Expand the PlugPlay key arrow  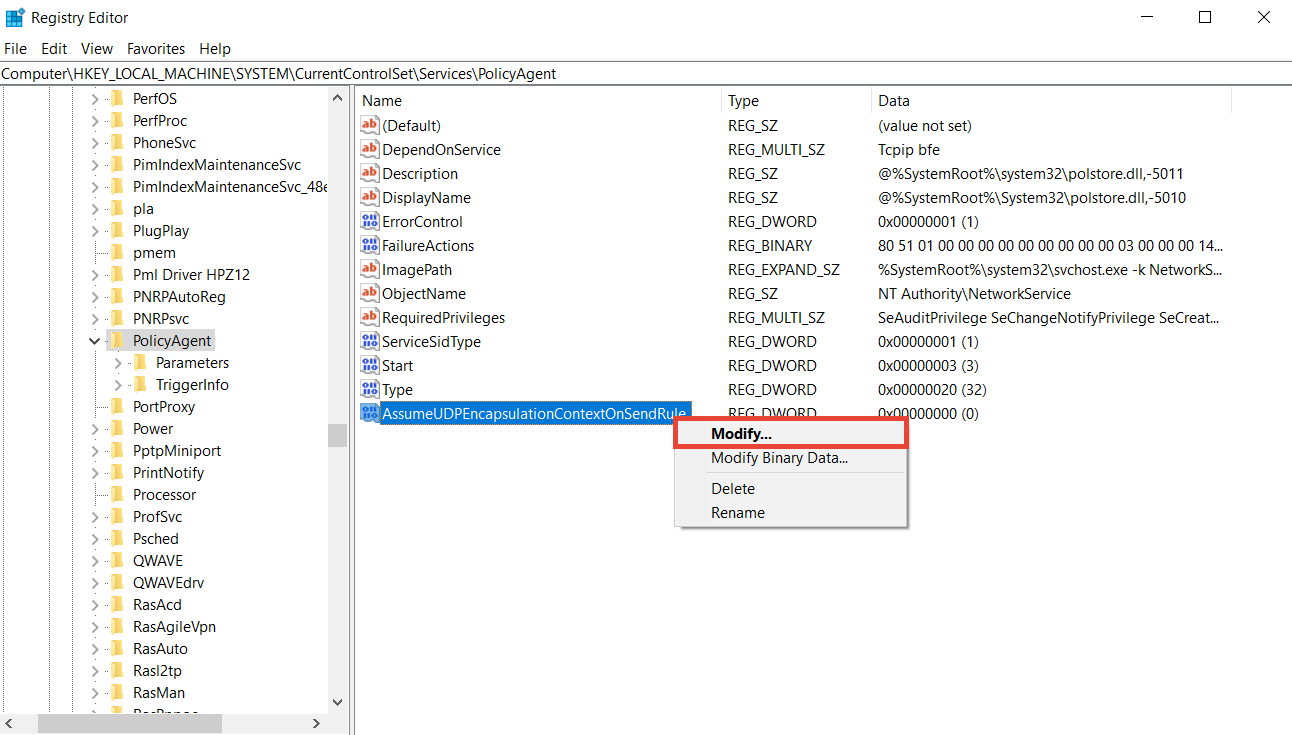[95, 231]
